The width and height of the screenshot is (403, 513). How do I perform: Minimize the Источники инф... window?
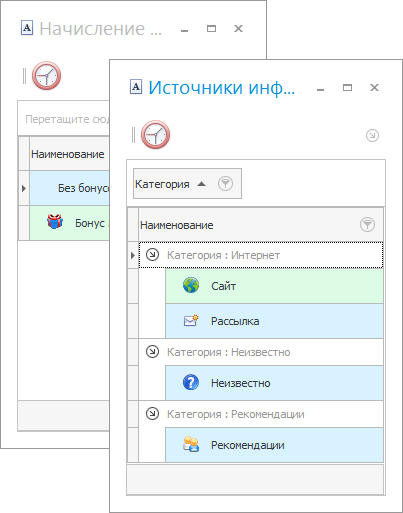[x=320, y=89]
